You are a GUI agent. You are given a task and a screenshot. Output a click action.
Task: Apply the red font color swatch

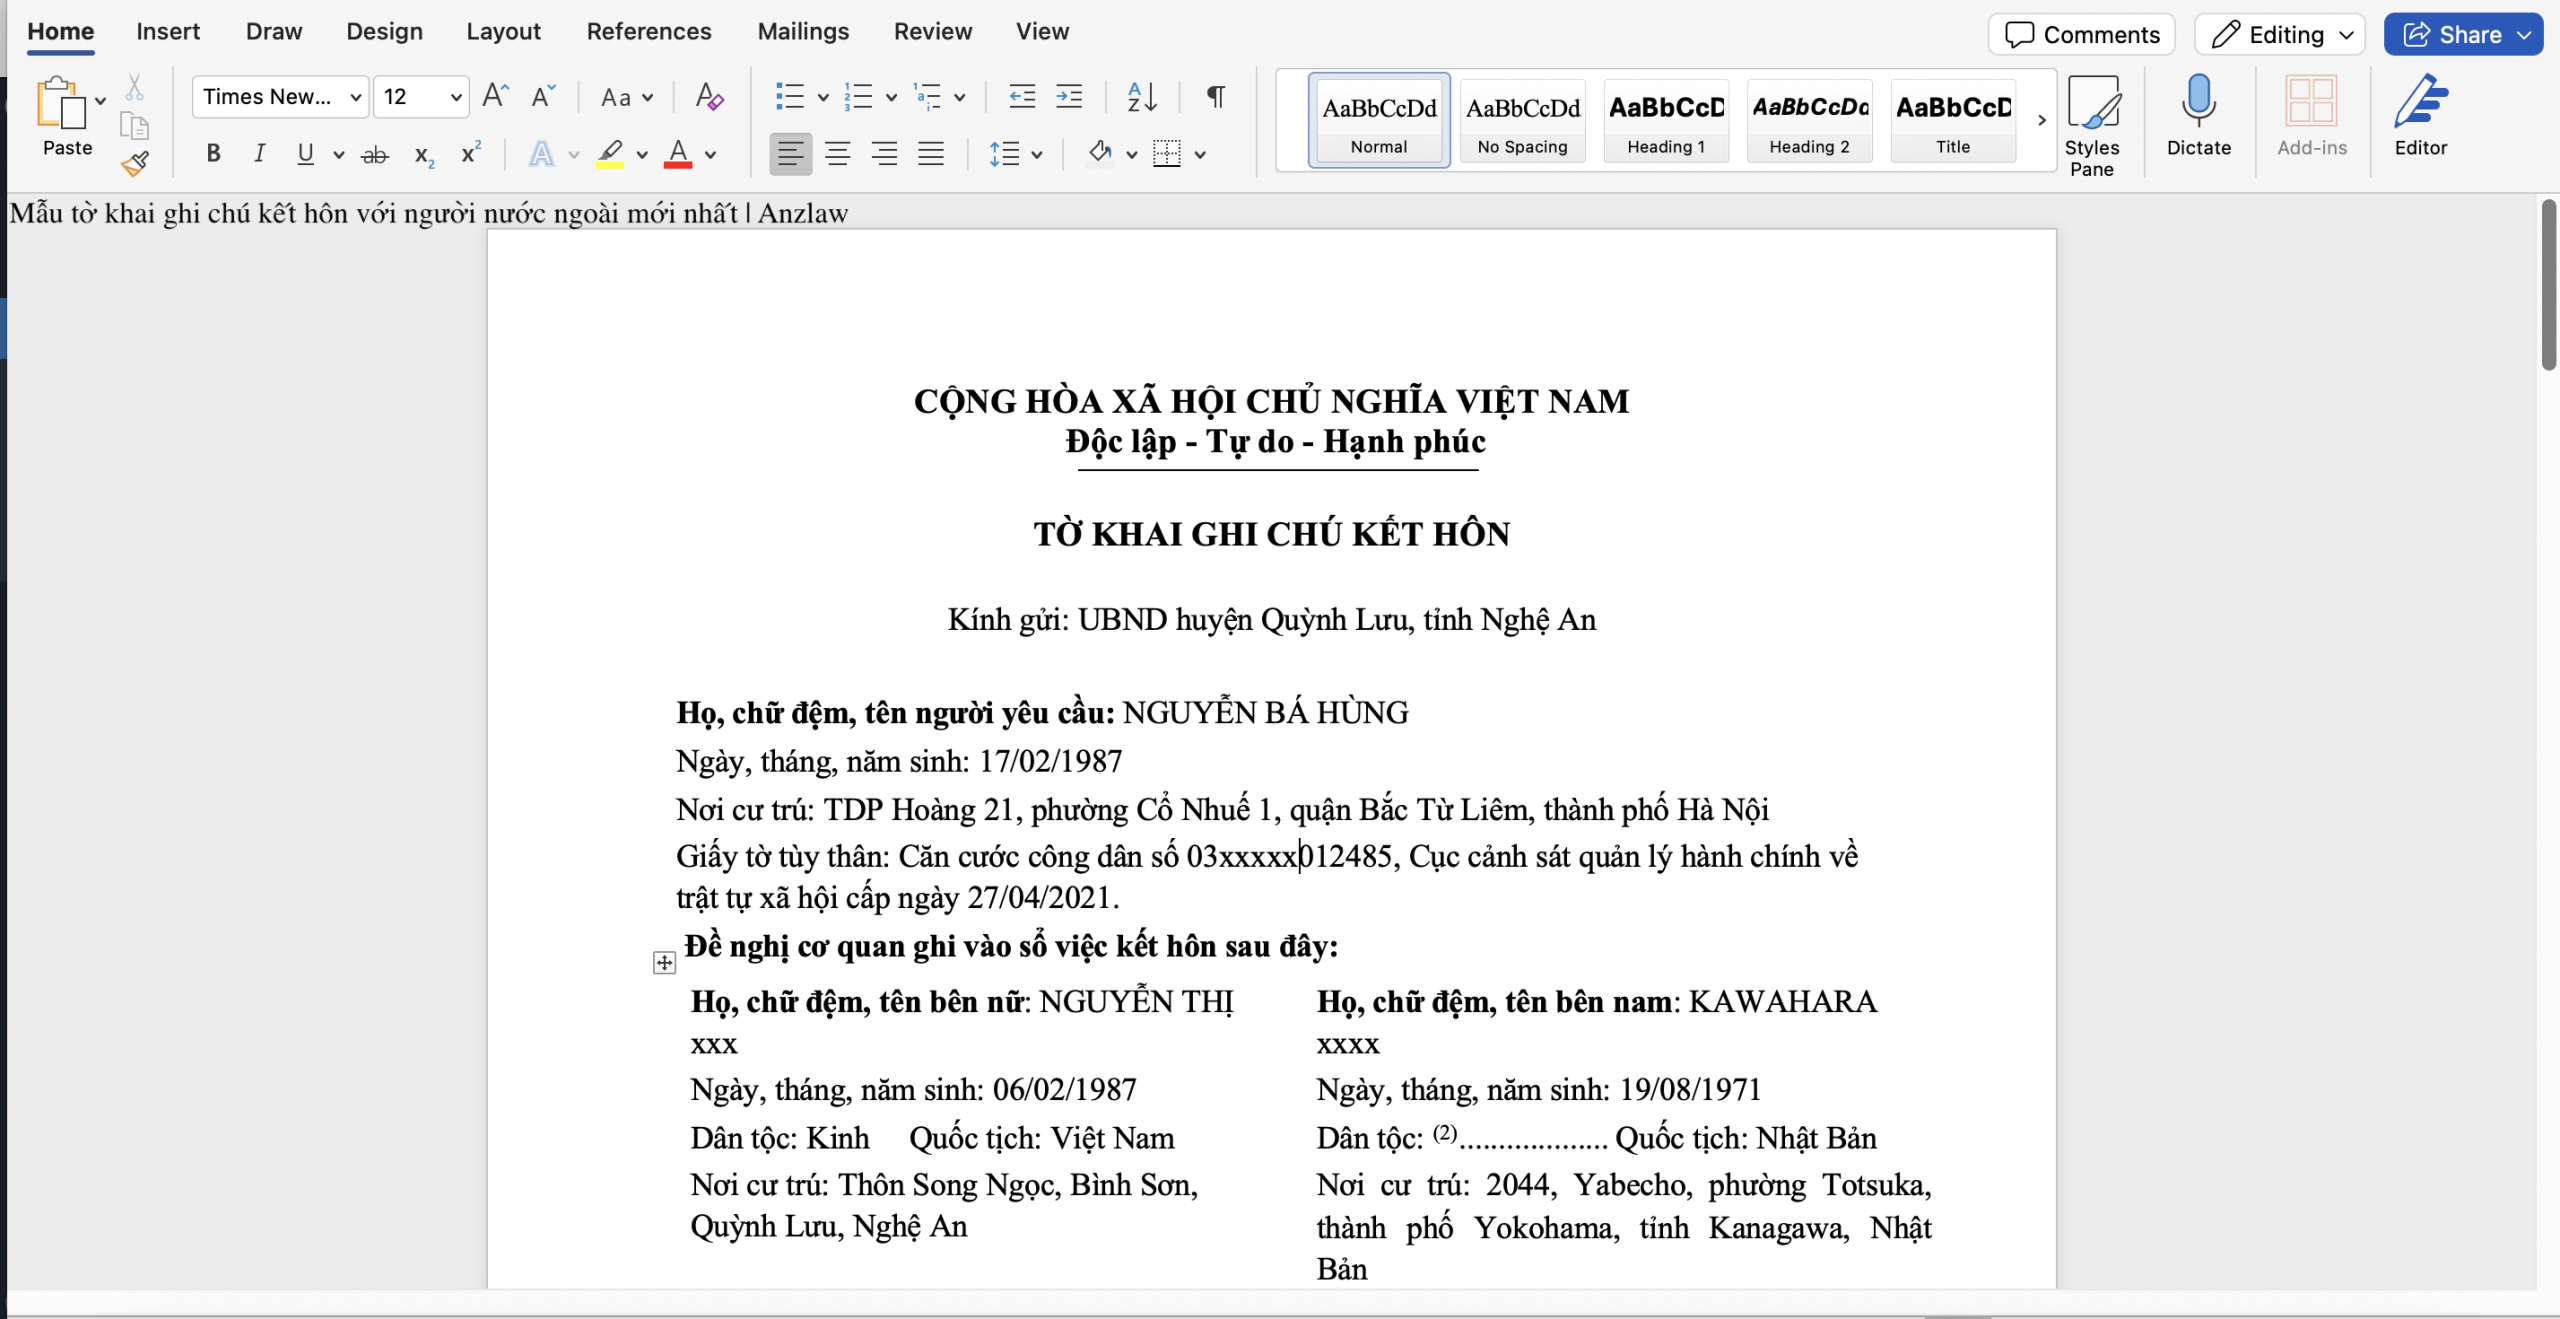pyautogui.click(x=678, y=154)
